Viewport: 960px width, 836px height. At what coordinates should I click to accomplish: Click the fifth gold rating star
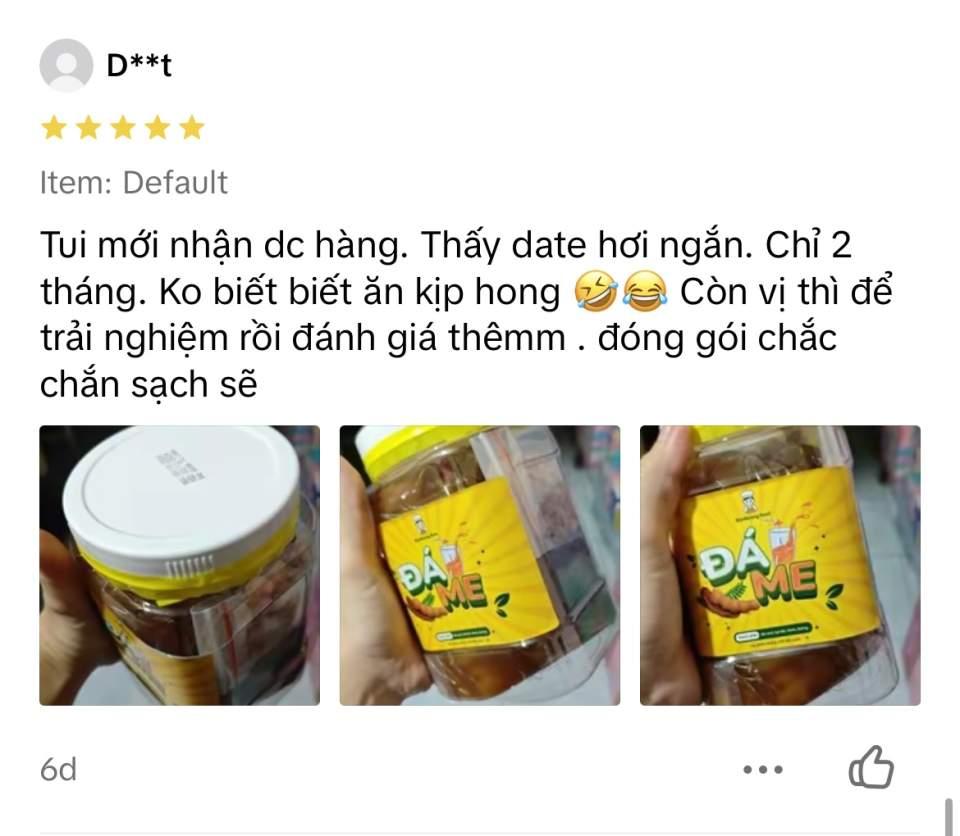[x=192, y=127]
